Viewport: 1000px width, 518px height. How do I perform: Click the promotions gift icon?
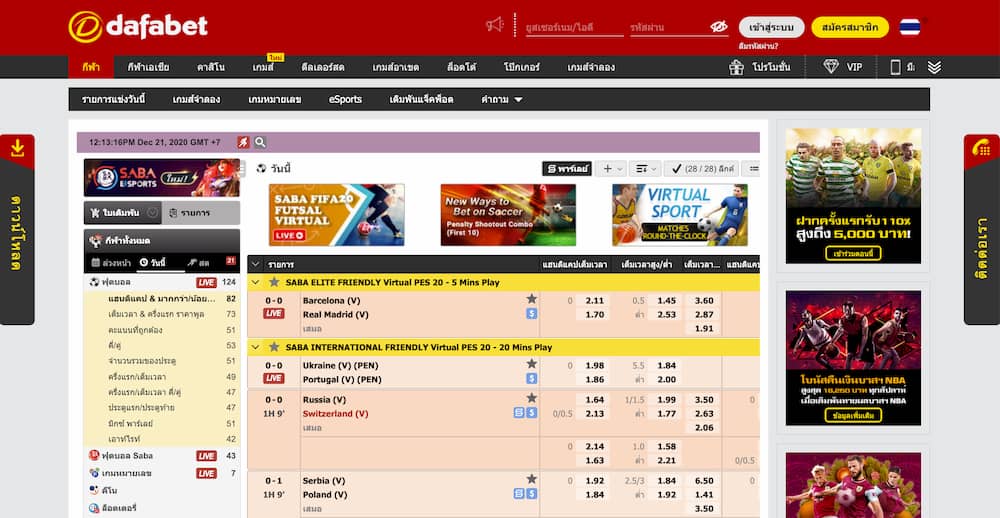pyautogui.click(x=737, y=66)
